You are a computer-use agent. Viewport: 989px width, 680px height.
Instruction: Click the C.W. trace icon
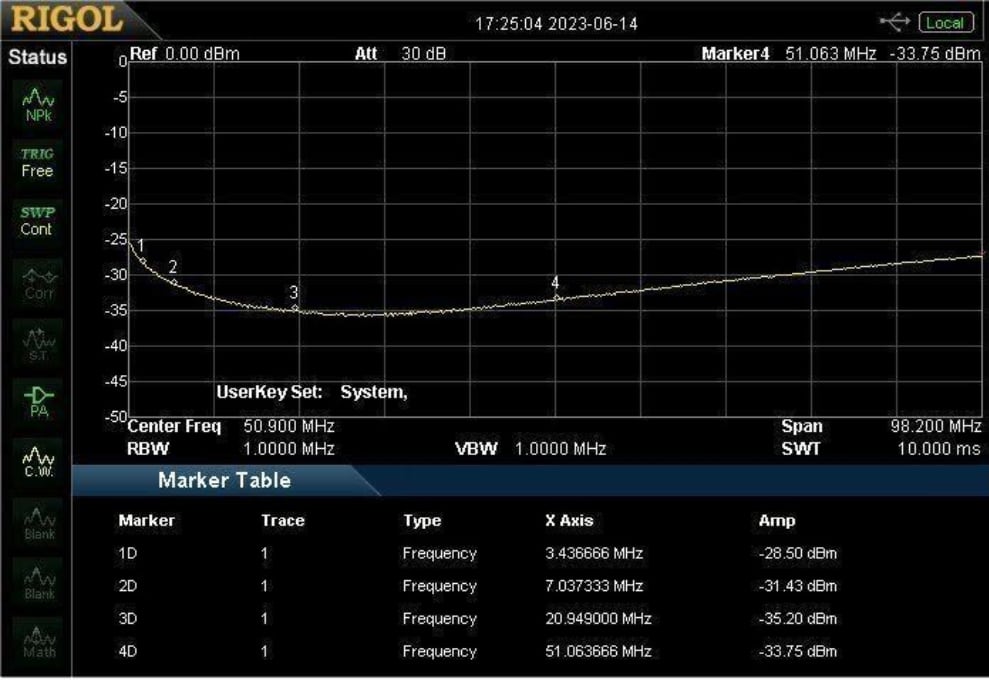(37, 461)
